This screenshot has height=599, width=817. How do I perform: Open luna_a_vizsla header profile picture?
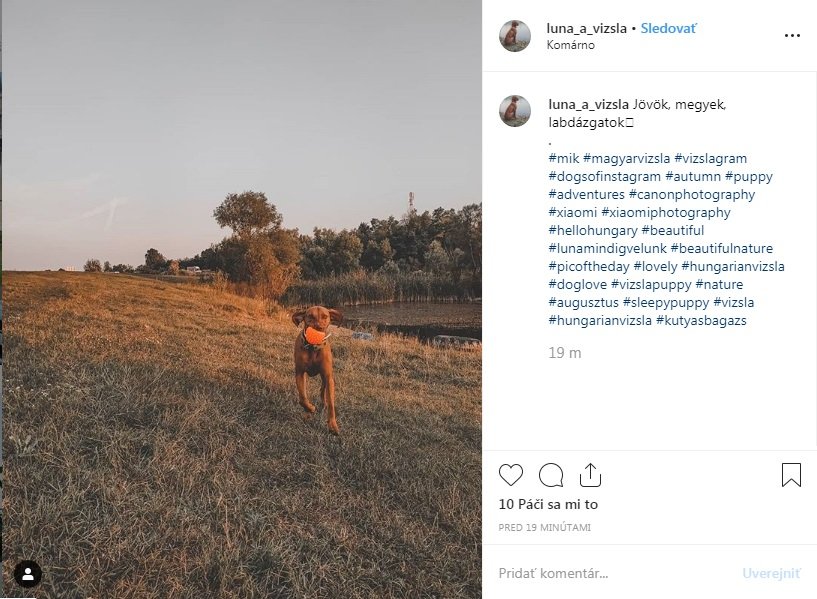click(x=515, y=36)
